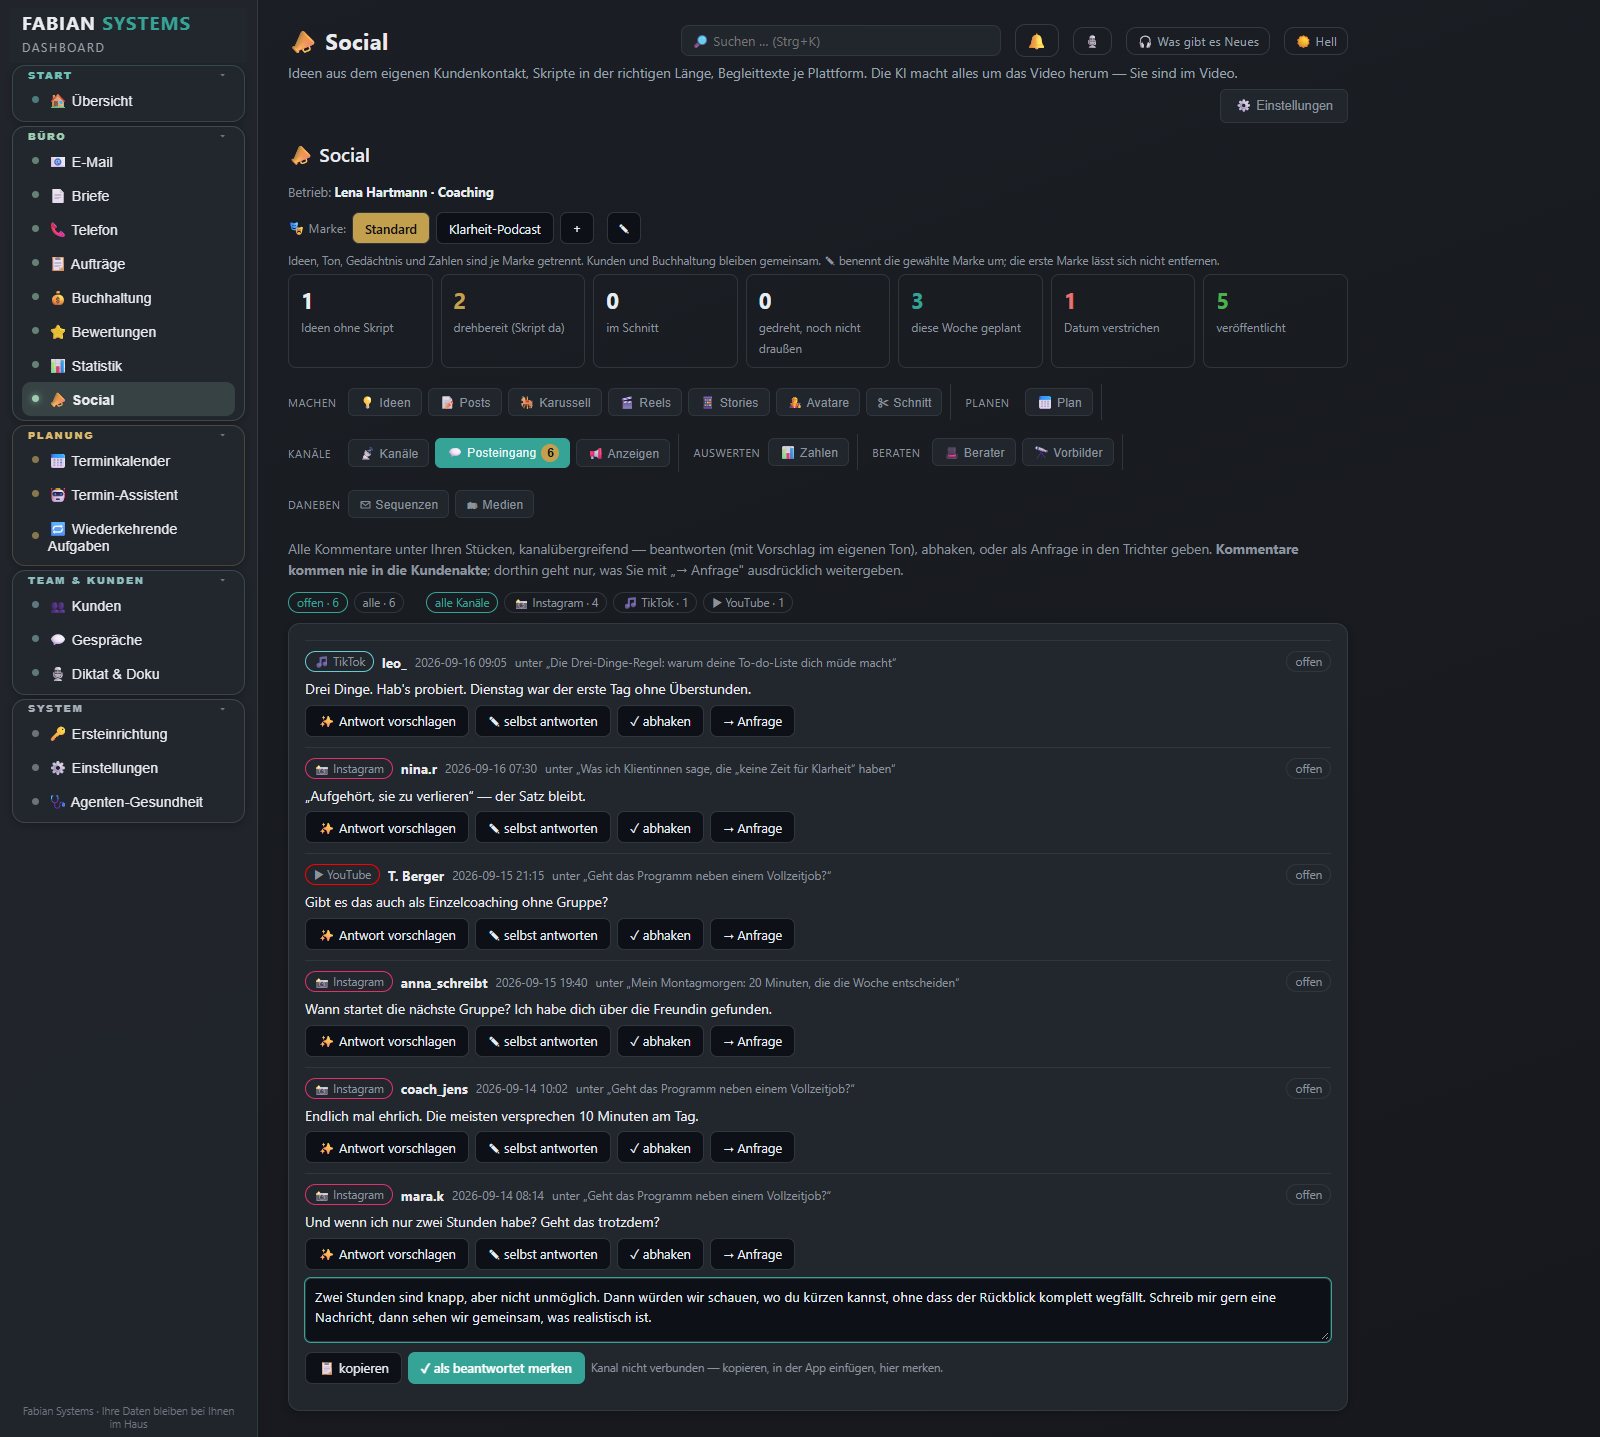Send anna_schreibt comment to Anfrage
Image resolution: width=1600 pixels, height=1437 pixels.
point(752,1041)
